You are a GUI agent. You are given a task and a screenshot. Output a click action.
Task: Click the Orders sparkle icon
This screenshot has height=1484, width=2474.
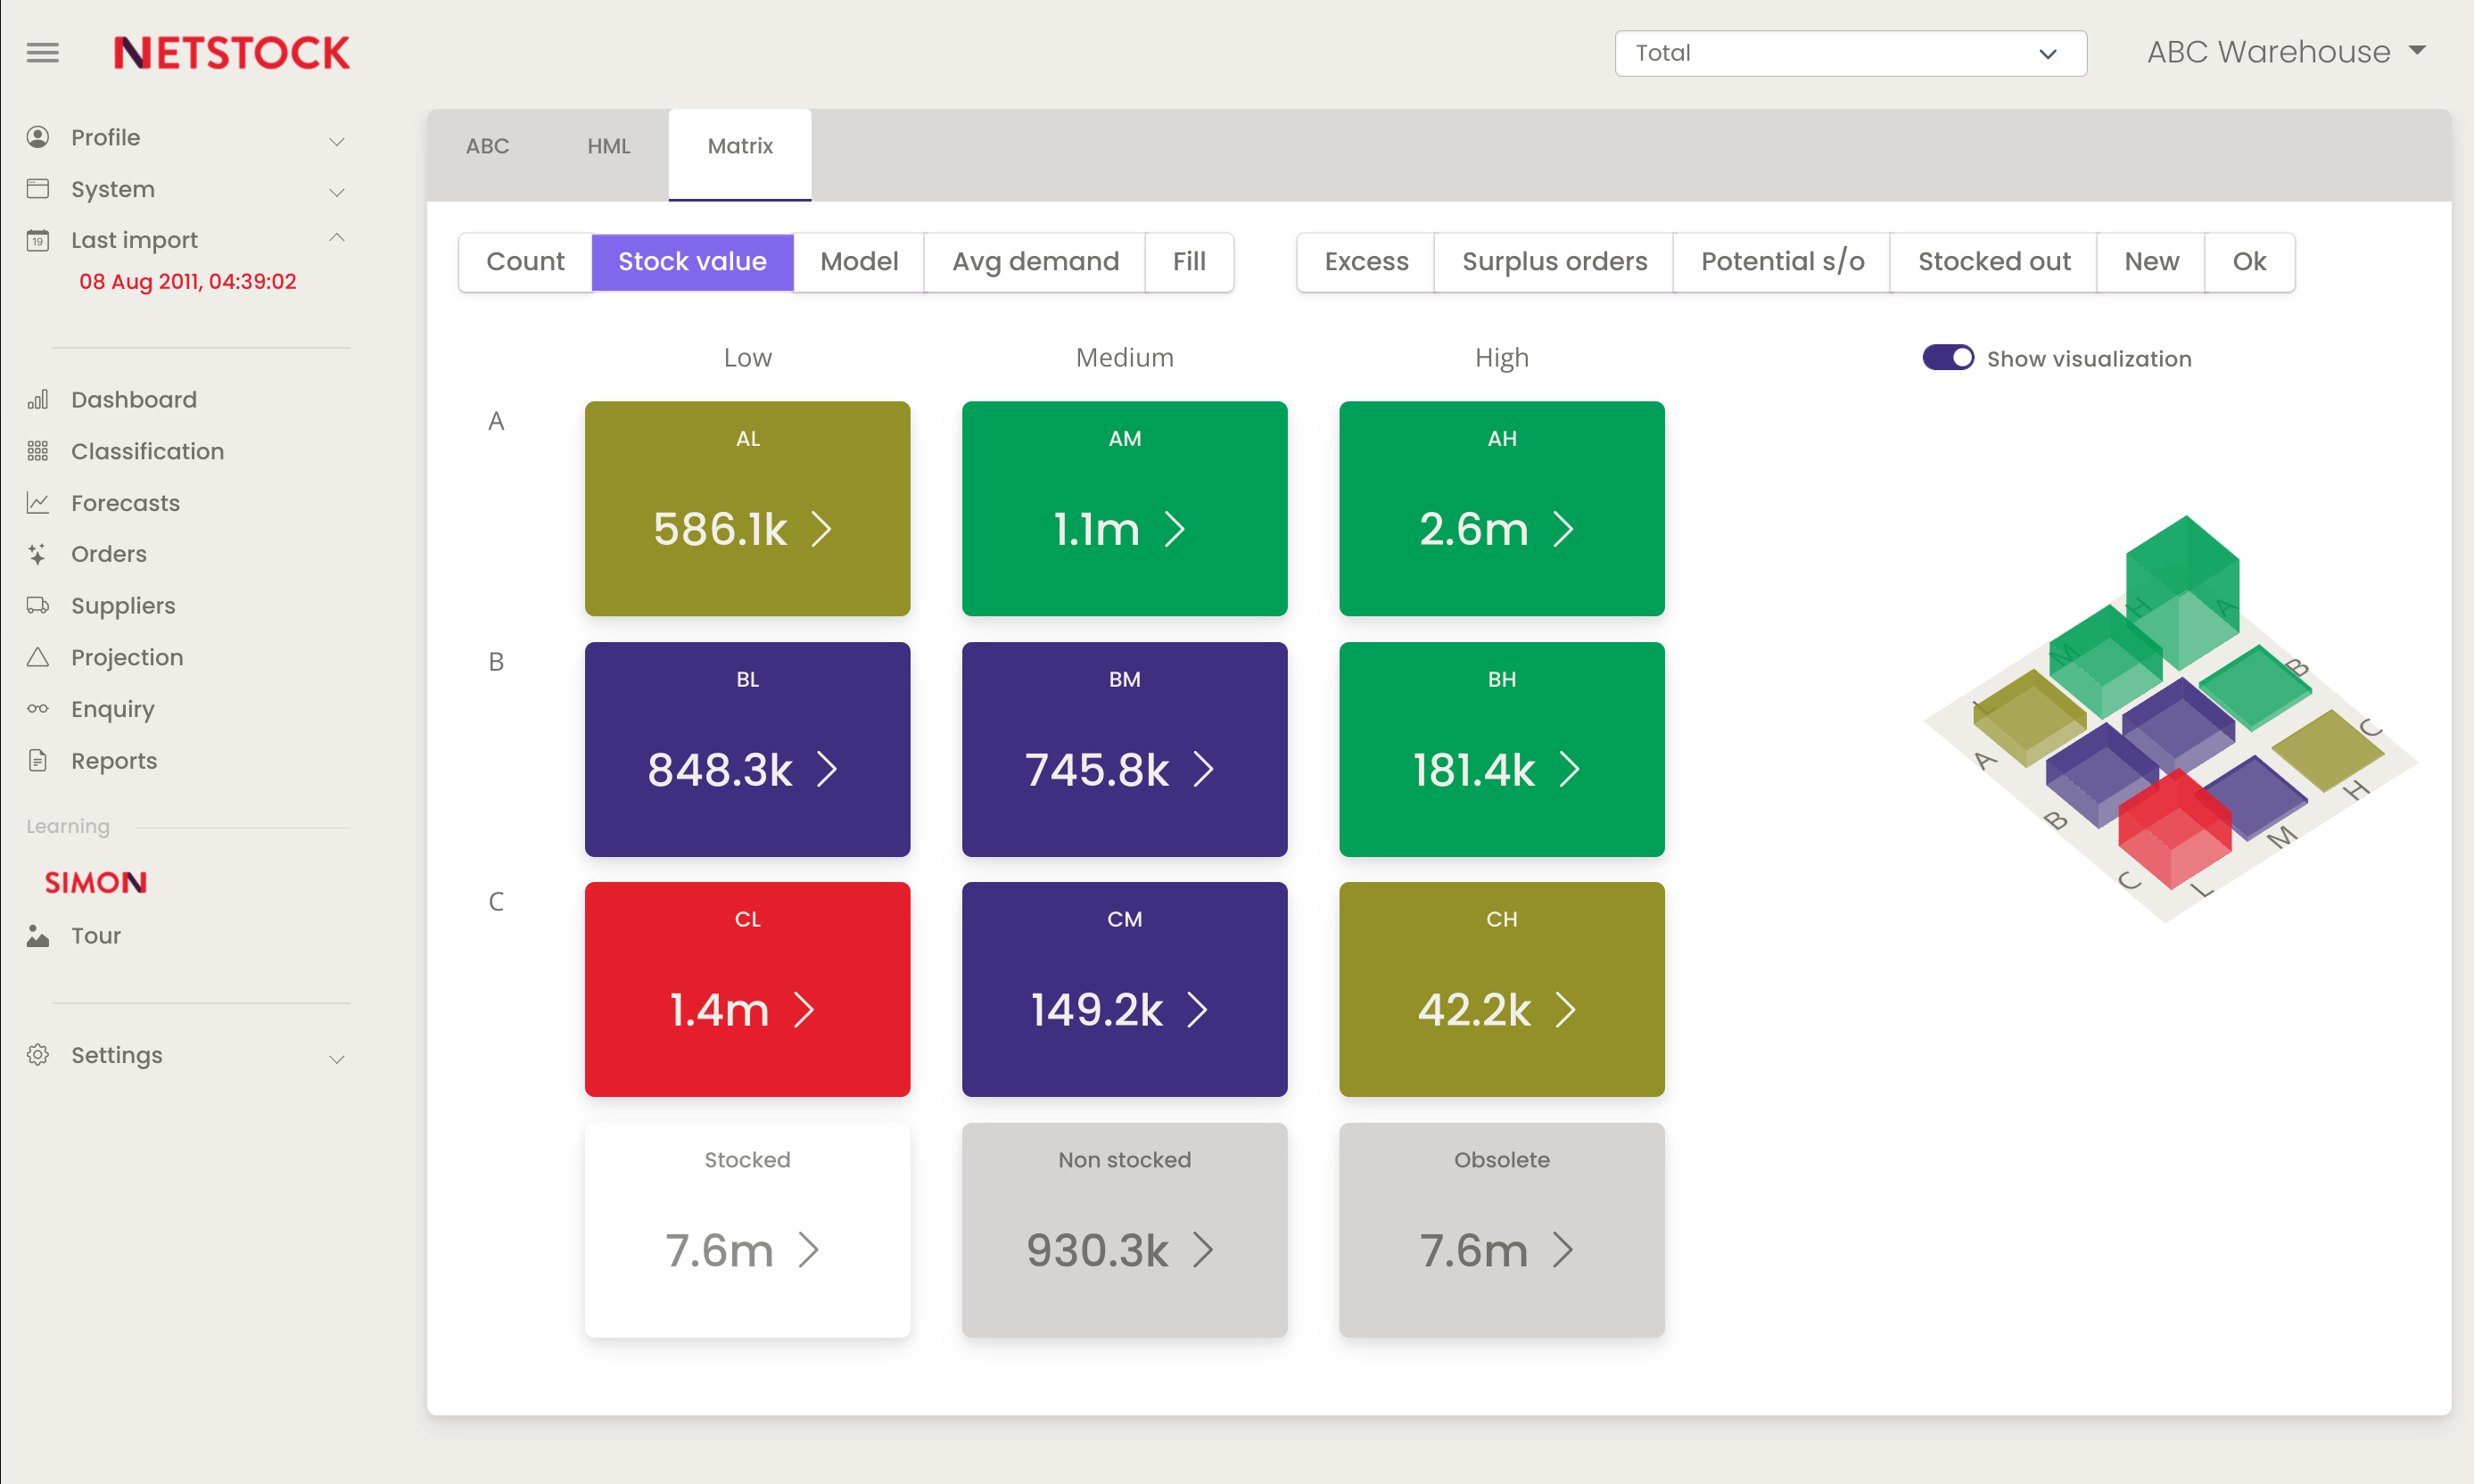click(x=38, y=554)
